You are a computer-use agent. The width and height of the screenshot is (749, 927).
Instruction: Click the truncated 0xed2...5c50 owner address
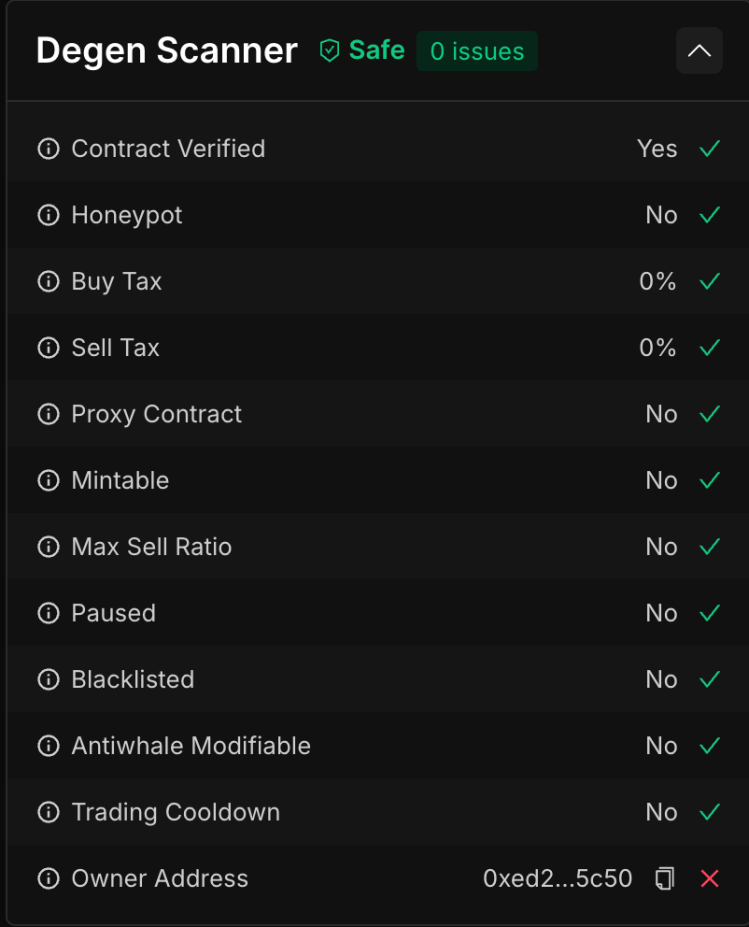tap(559, 878)
